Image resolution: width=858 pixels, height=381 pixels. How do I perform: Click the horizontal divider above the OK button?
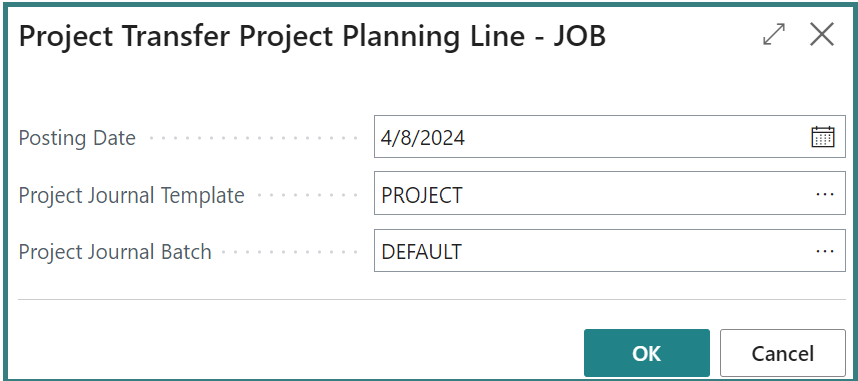tap(432, 299)
